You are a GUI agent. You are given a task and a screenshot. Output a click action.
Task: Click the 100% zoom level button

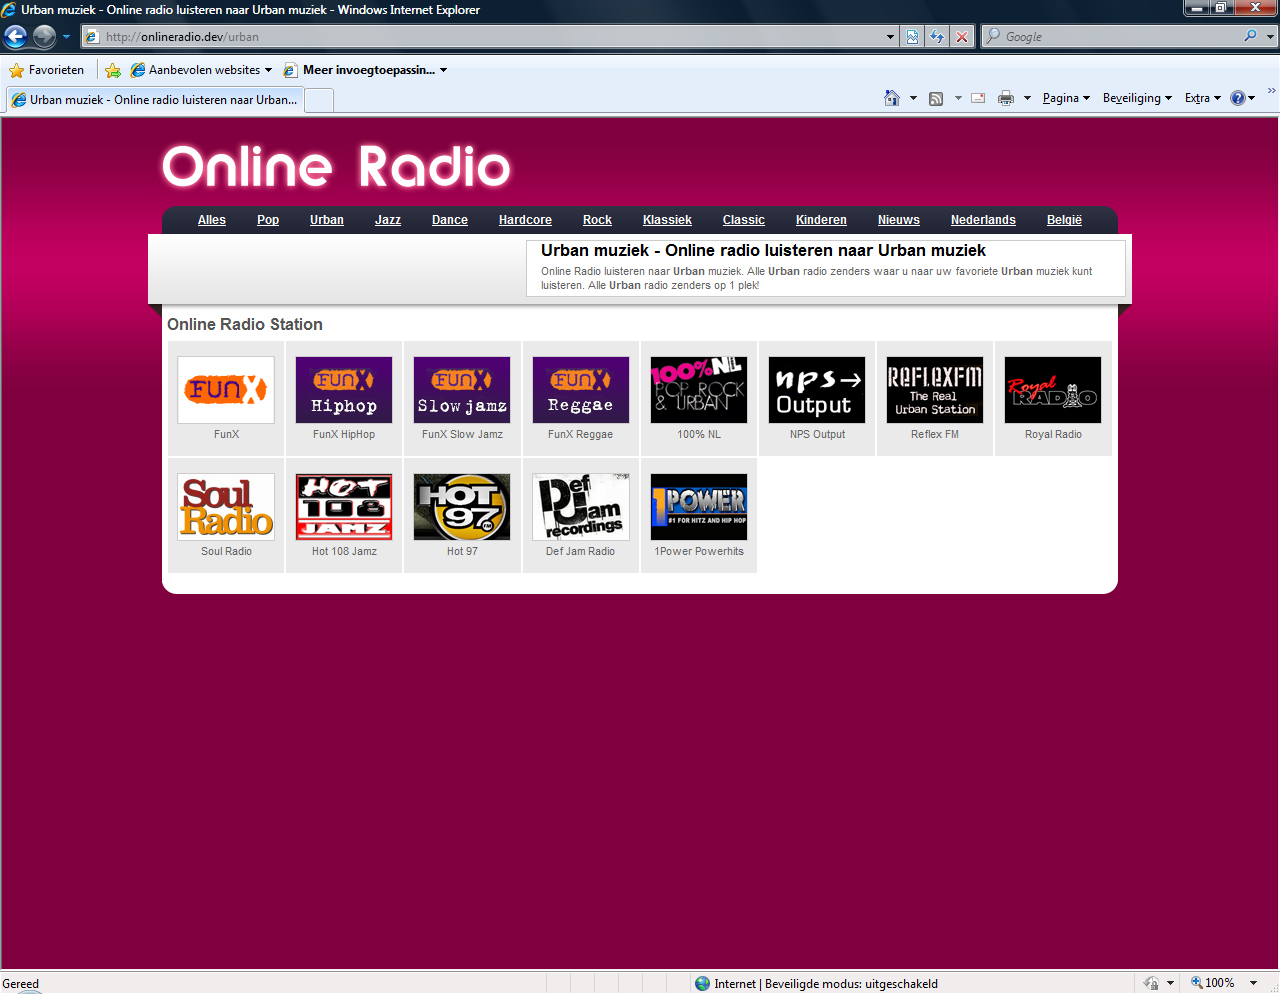click(x=1212, y=984)
